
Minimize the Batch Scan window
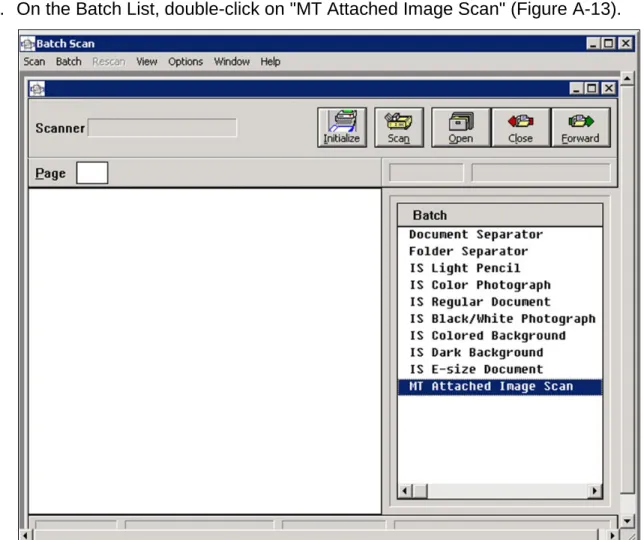coord(593,44)
